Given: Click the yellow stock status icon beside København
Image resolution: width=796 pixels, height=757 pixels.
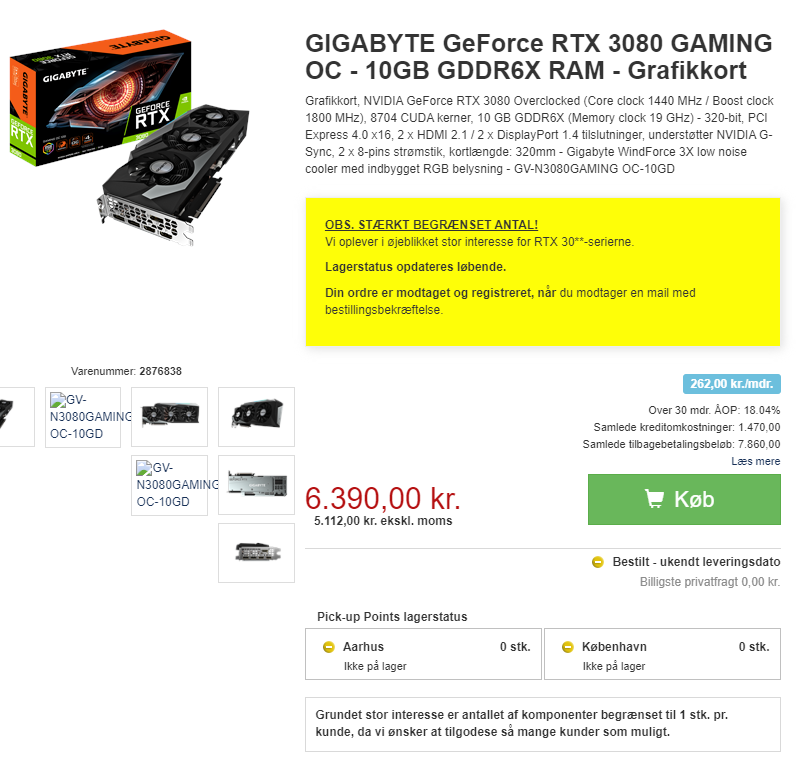Looking at the screenshot, I should (568, 647).
